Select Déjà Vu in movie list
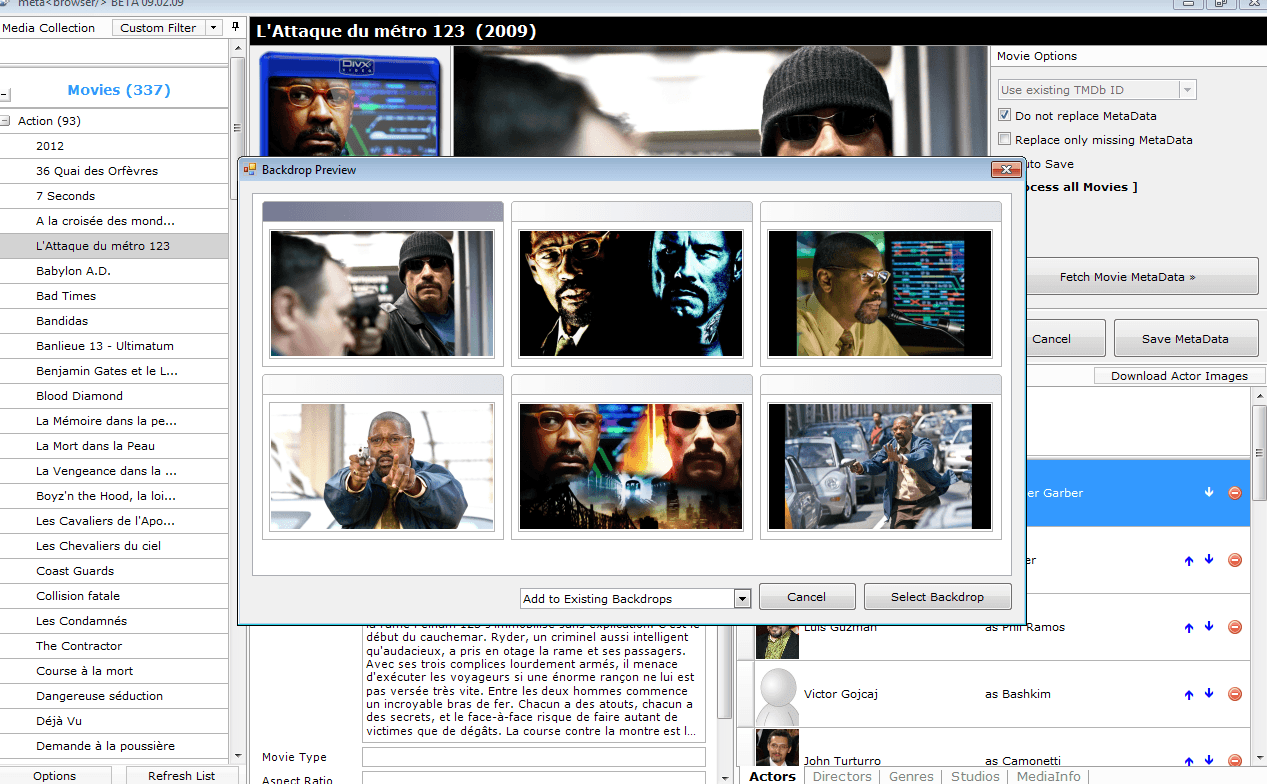The height and width of the screenshot is (784, 1267). pyautogui.click(x=114, y=721)
